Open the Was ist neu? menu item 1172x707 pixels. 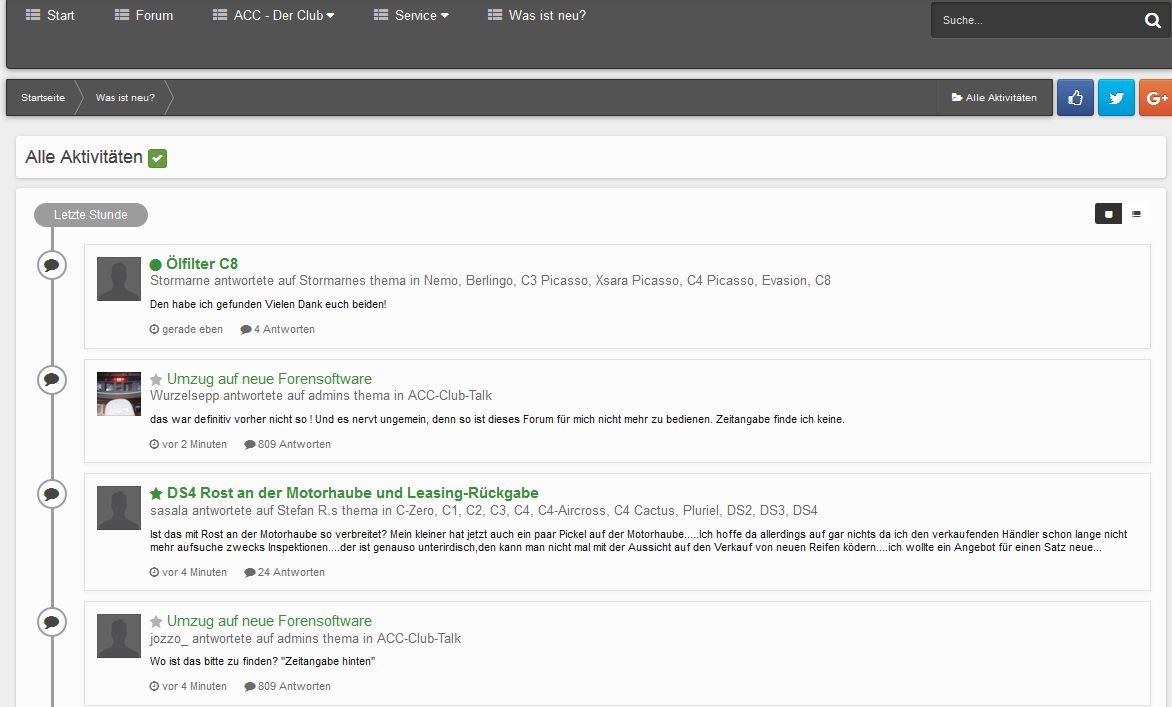click(537, 15)
